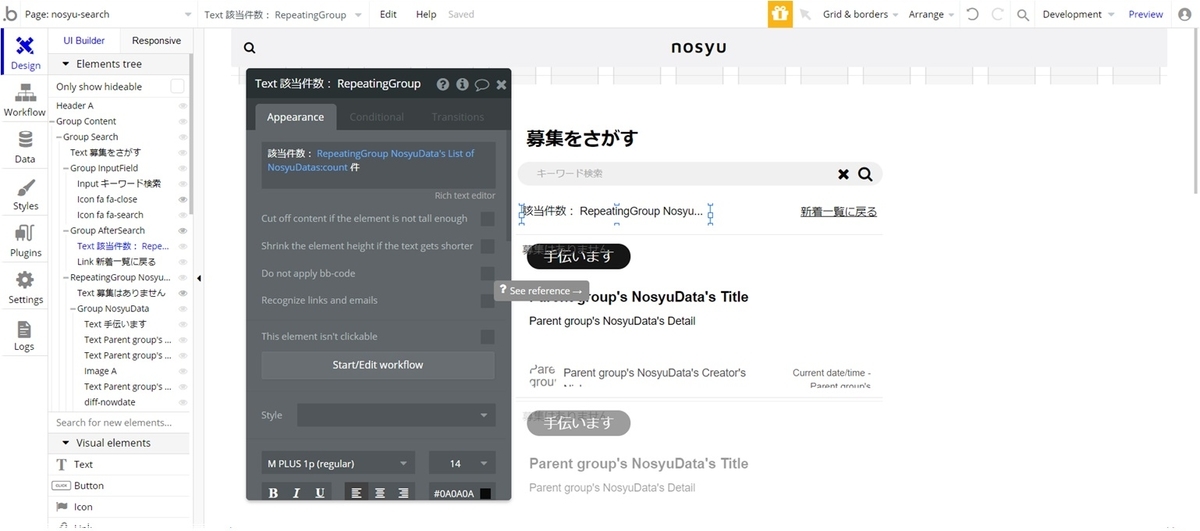The height and width of the screenshot is (531, 1200).
Task: Check Do not apply bb-code
Action: click(487, 273)
